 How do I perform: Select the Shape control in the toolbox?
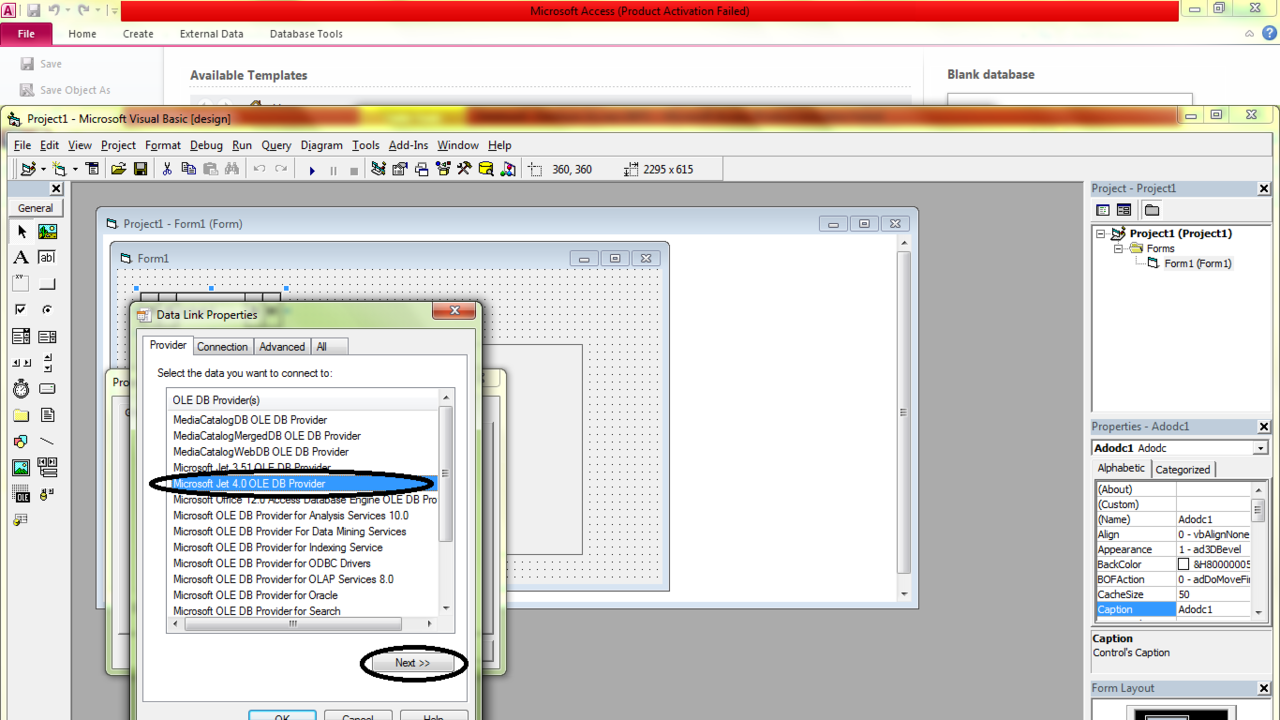(x=21, y=441)
